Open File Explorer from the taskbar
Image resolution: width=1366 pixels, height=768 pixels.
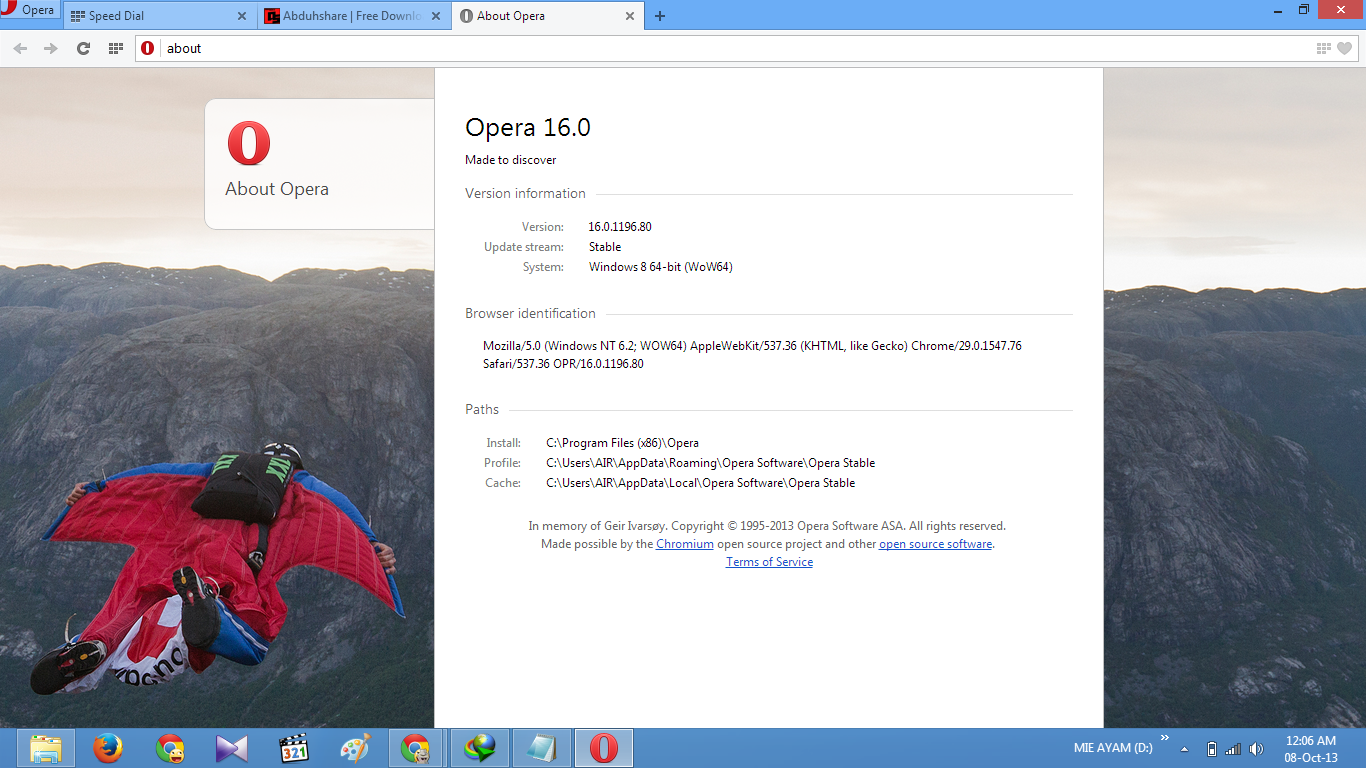pos(46,748)
